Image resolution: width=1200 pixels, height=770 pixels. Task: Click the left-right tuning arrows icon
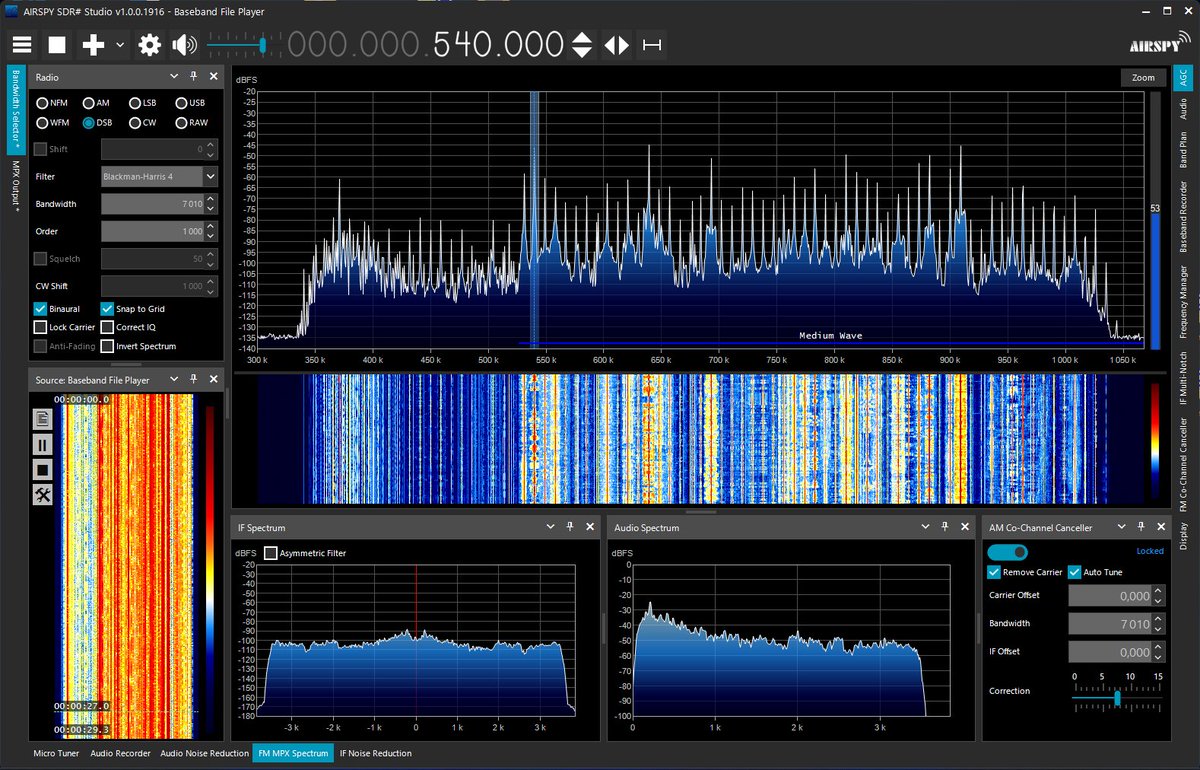click(617, 45)
